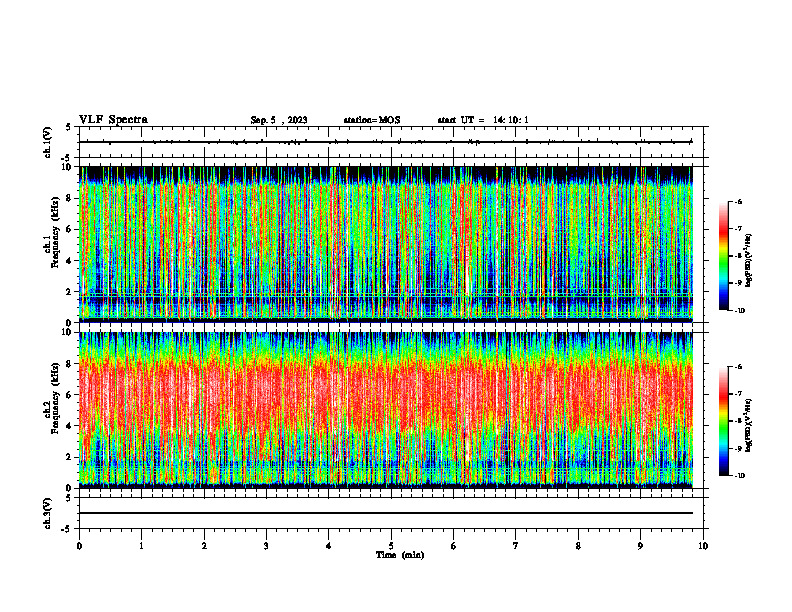Click the ch.1 color scale log(PSD) unit label
Screen dimensions: 792x612
(x=749, y=261)
